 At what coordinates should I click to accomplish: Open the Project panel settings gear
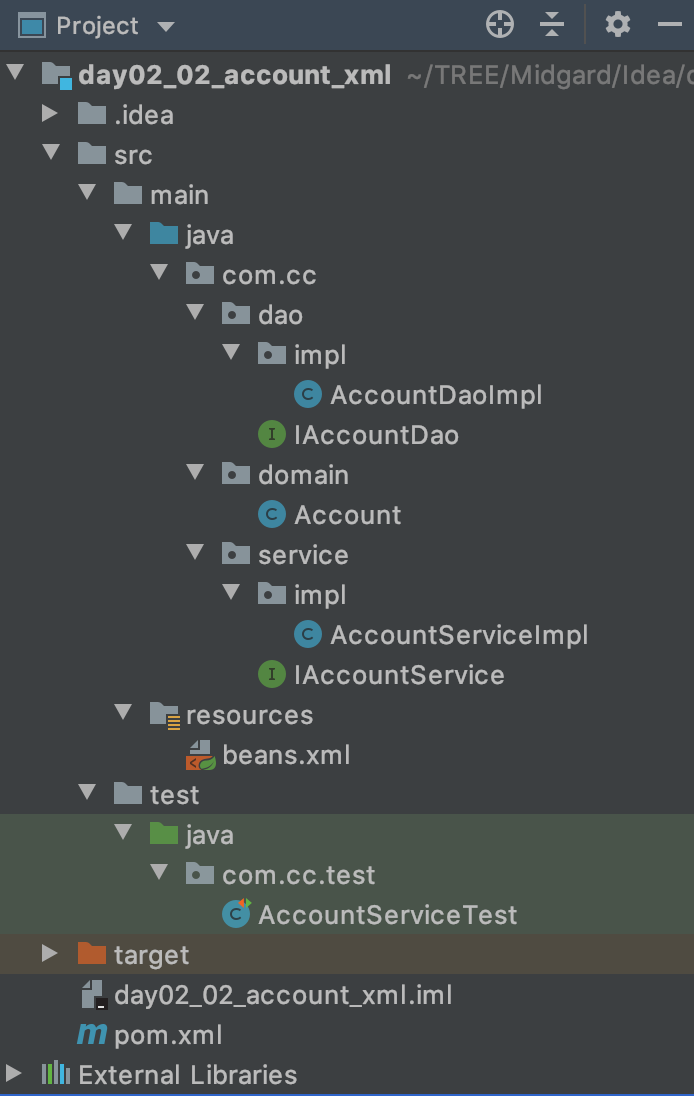[x=618, y=25]
